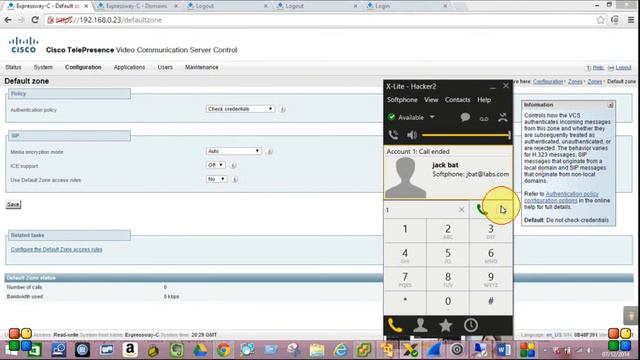Dial the 9 key on the X-Lite dialpad
This screenshot has height=360, width=640.
491,279
